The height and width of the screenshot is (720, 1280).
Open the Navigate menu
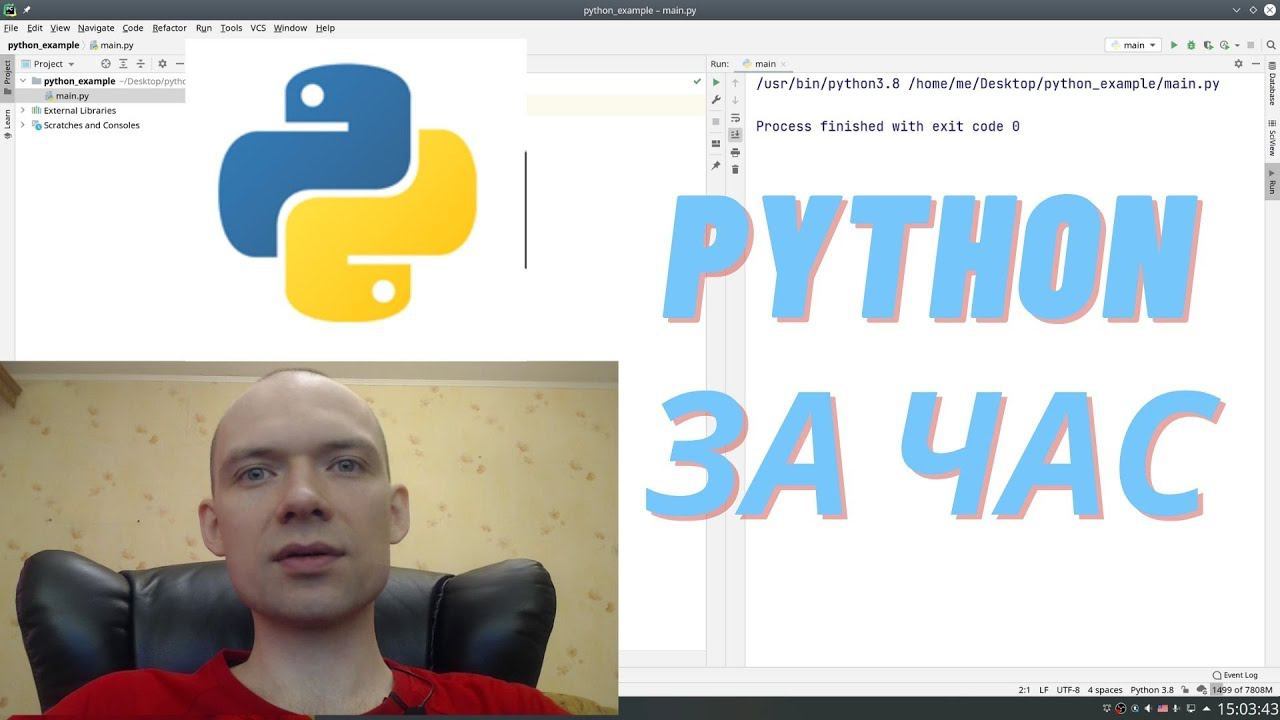coord(96,28)
